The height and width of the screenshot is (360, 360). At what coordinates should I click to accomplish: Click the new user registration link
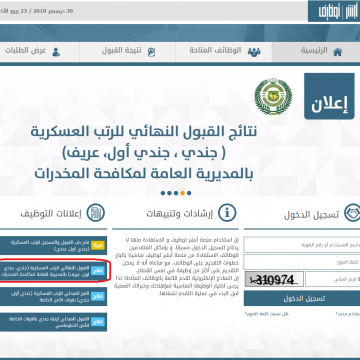[x=348, y=314]
